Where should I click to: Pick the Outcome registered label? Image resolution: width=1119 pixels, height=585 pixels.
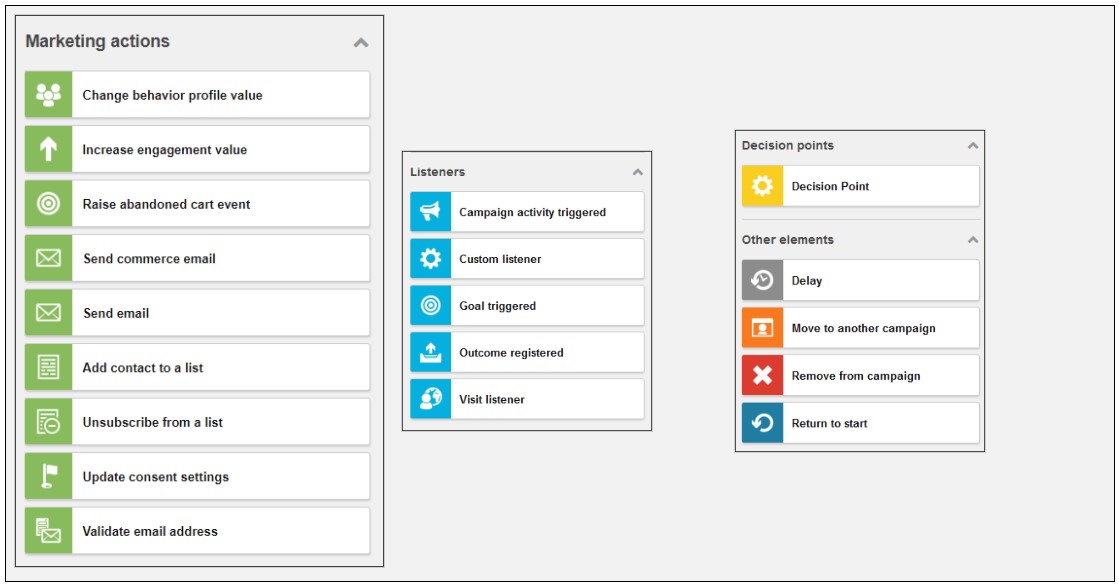511,352
